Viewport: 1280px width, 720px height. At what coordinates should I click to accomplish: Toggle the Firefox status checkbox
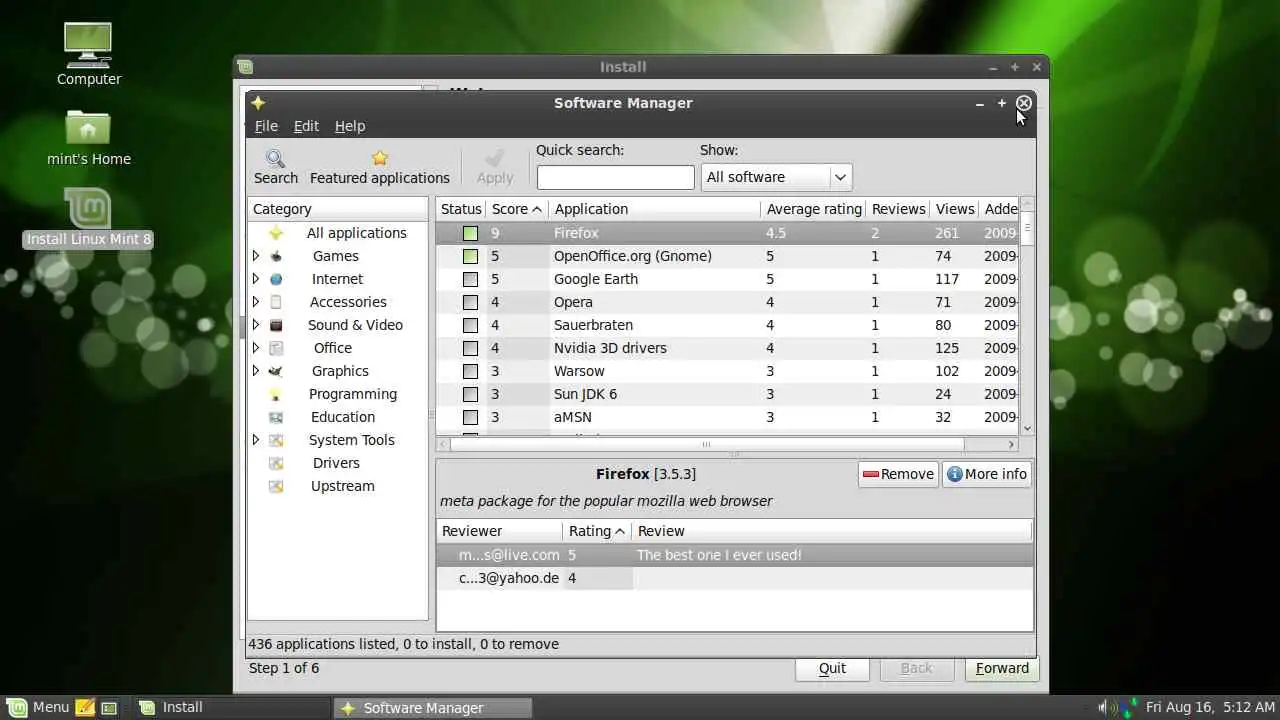click(470, 233)
